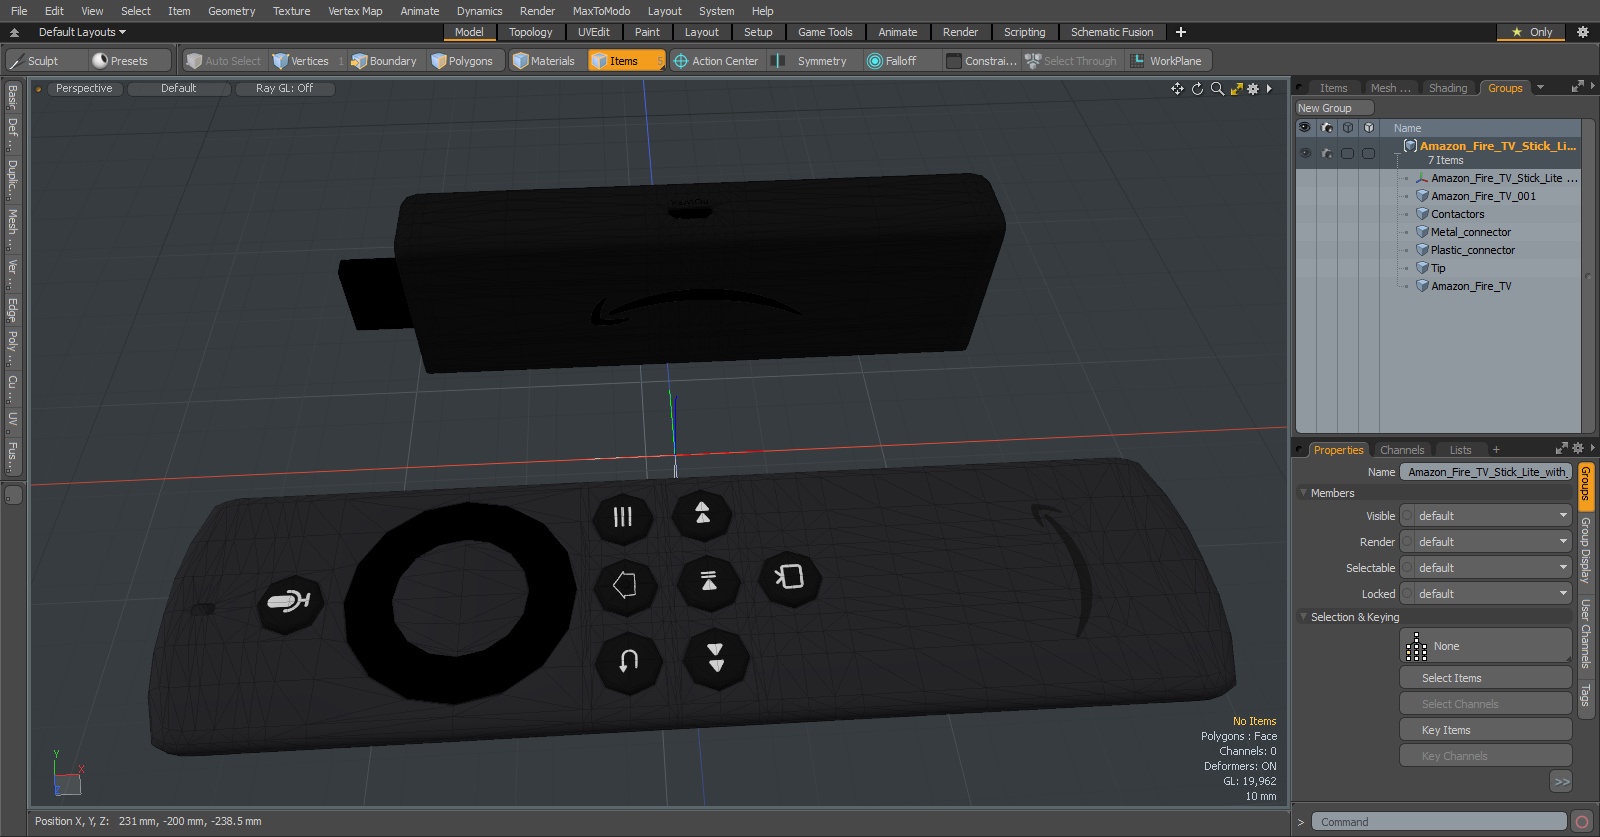
Task: Open the Constraints options
Action: (x=981, y=61)
